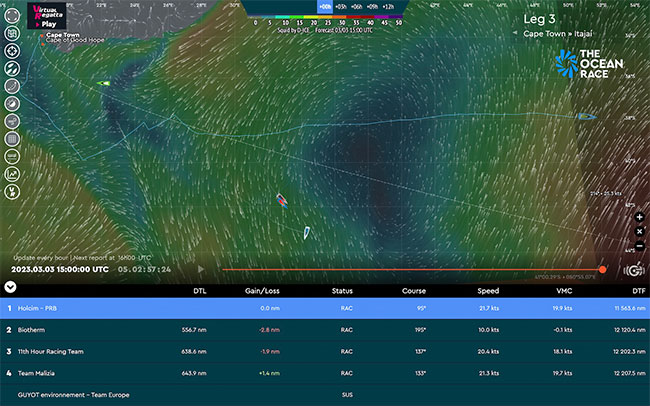Click the SUS status for GUYOT
650x406 pixels.
pos(347,395)
